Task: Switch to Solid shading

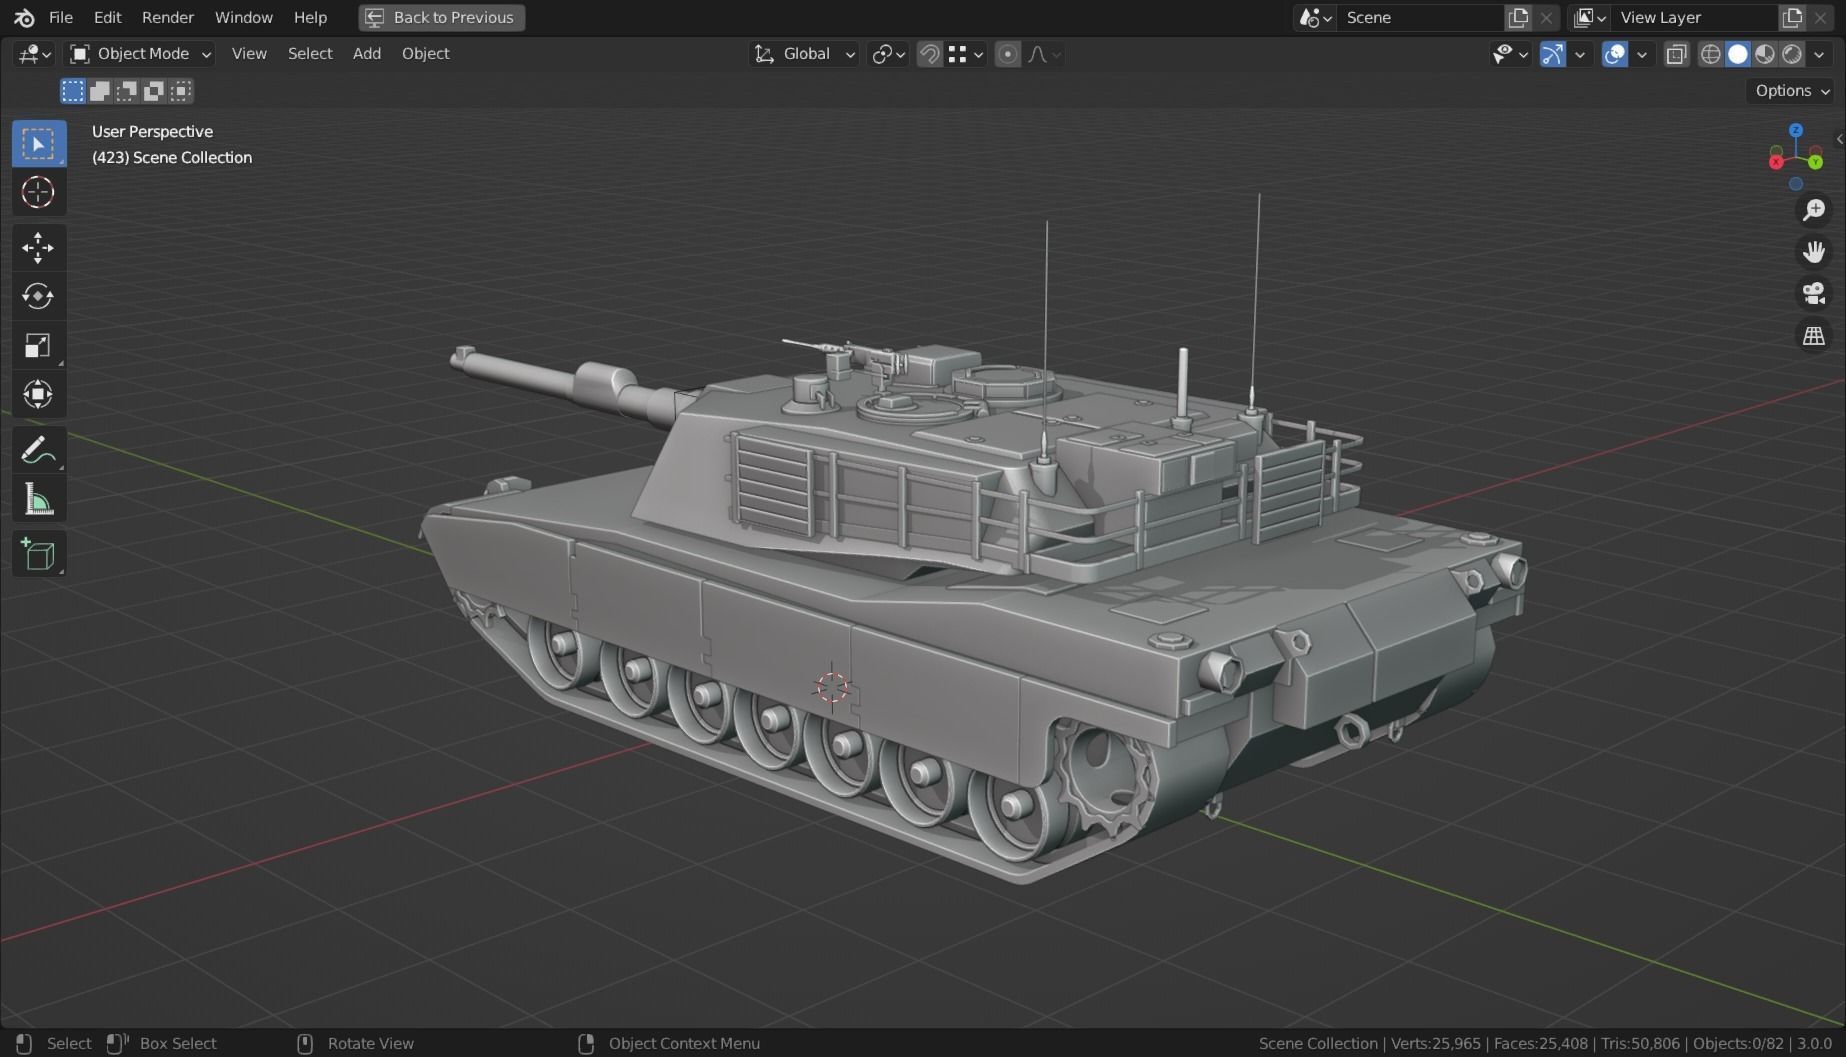Action: [x=1738, y=54]
